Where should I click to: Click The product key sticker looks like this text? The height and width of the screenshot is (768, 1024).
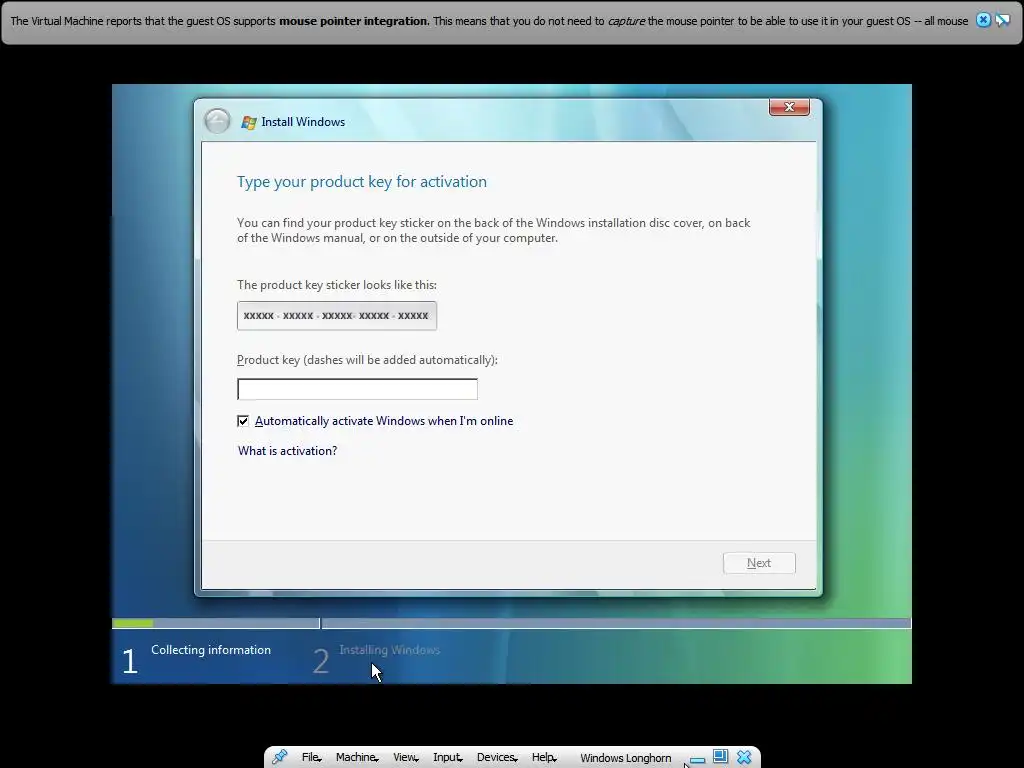(x=337, y=285)
